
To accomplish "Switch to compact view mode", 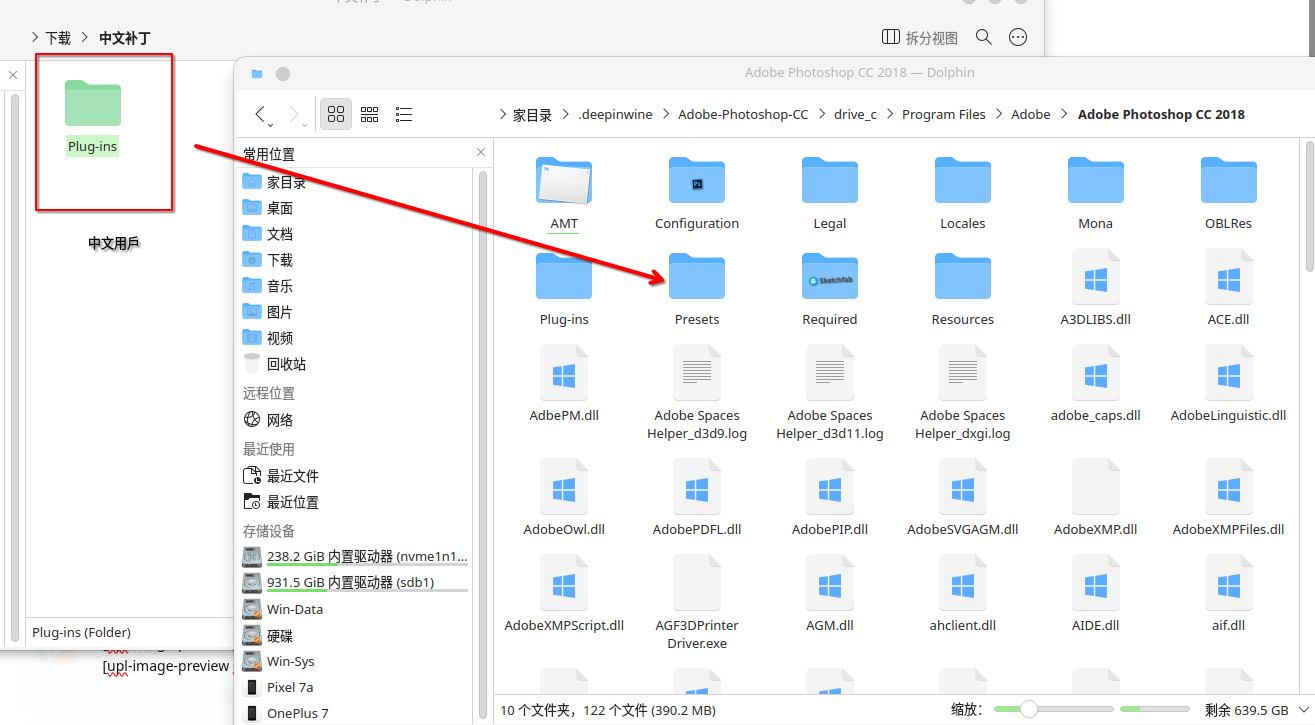I will pos(370,114).
